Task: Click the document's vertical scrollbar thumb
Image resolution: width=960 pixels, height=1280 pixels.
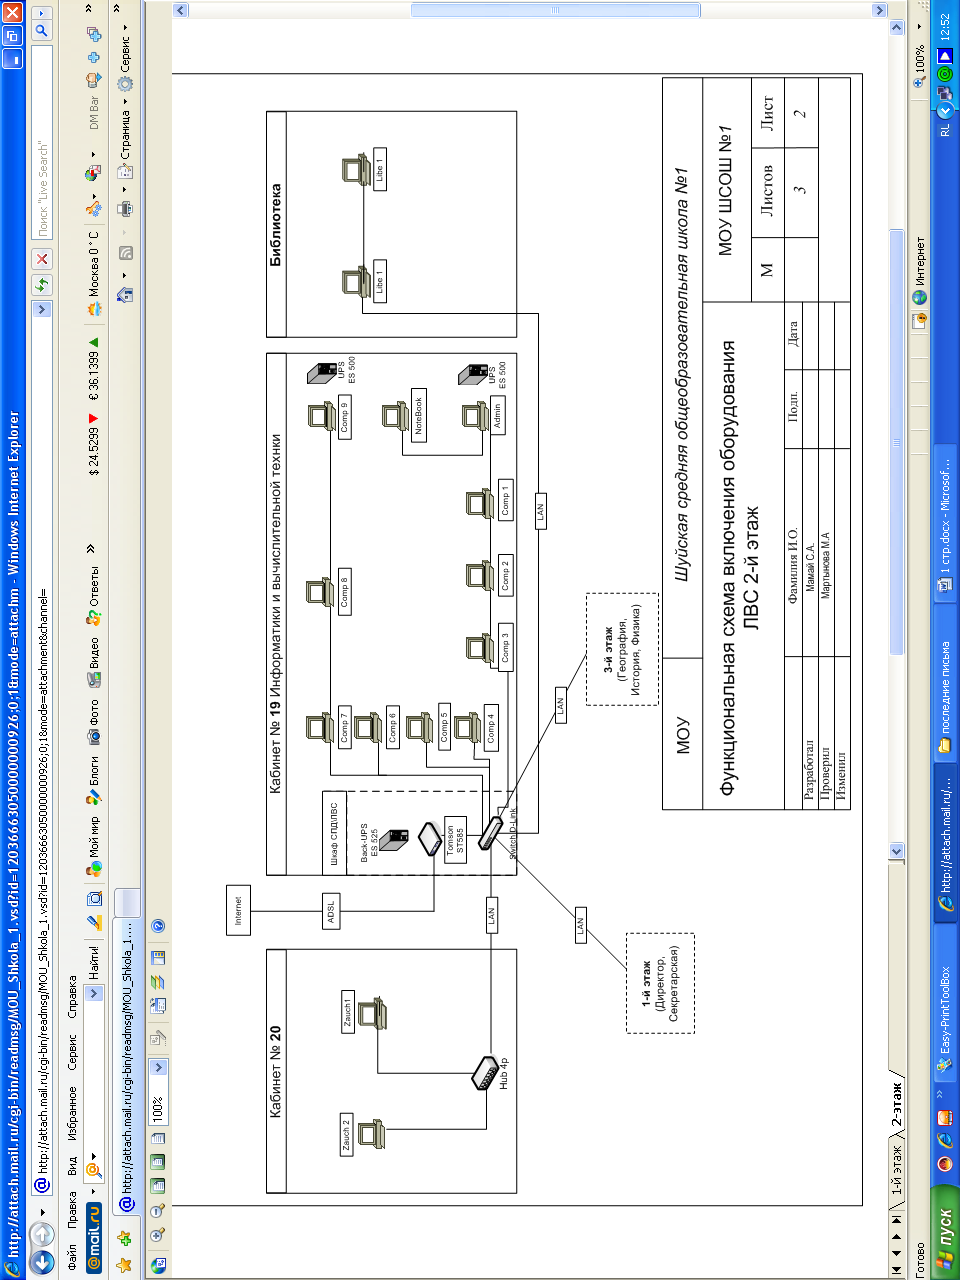Action: click(557, 10)
